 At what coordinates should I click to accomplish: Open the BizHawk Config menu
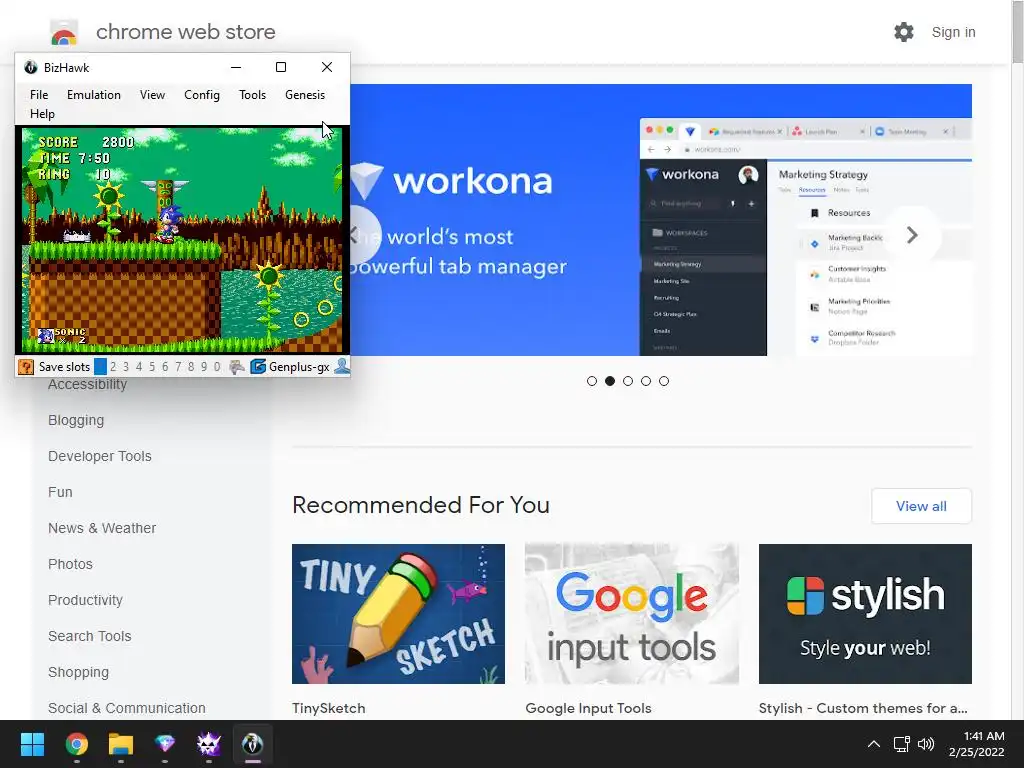(202, 95)
